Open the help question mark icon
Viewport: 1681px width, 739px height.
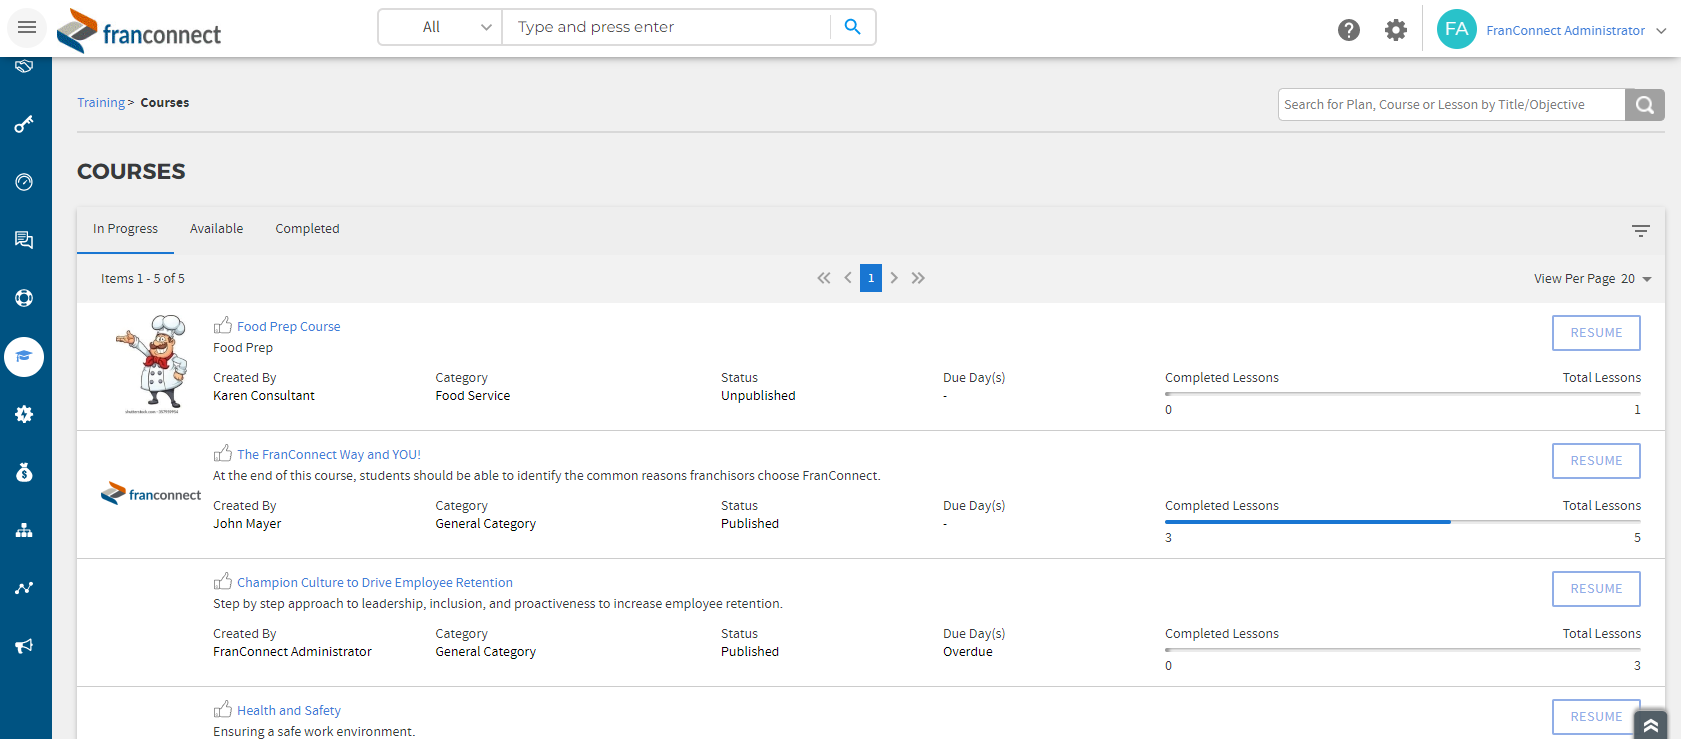point(1349,30)
